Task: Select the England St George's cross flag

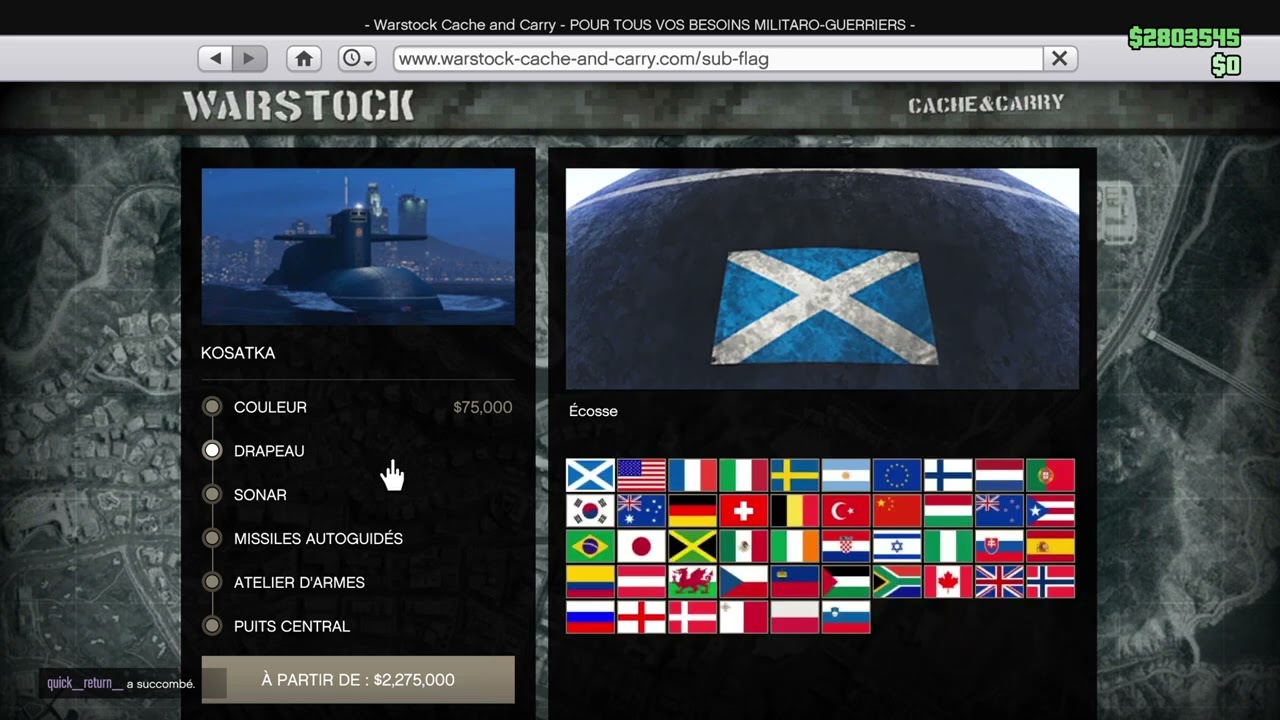Action: coord(641,617)
